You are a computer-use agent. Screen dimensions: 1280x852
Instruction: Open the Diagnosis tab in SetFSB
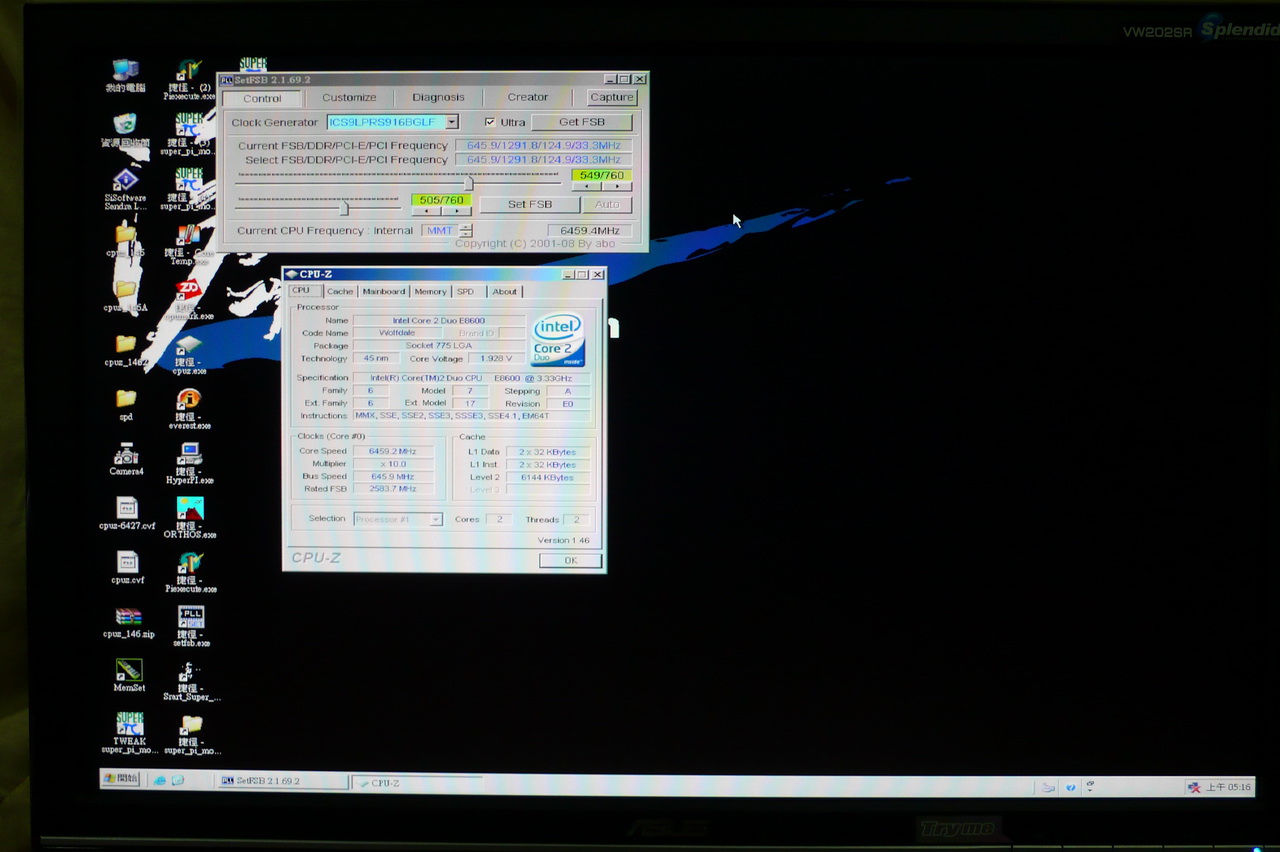438,97
